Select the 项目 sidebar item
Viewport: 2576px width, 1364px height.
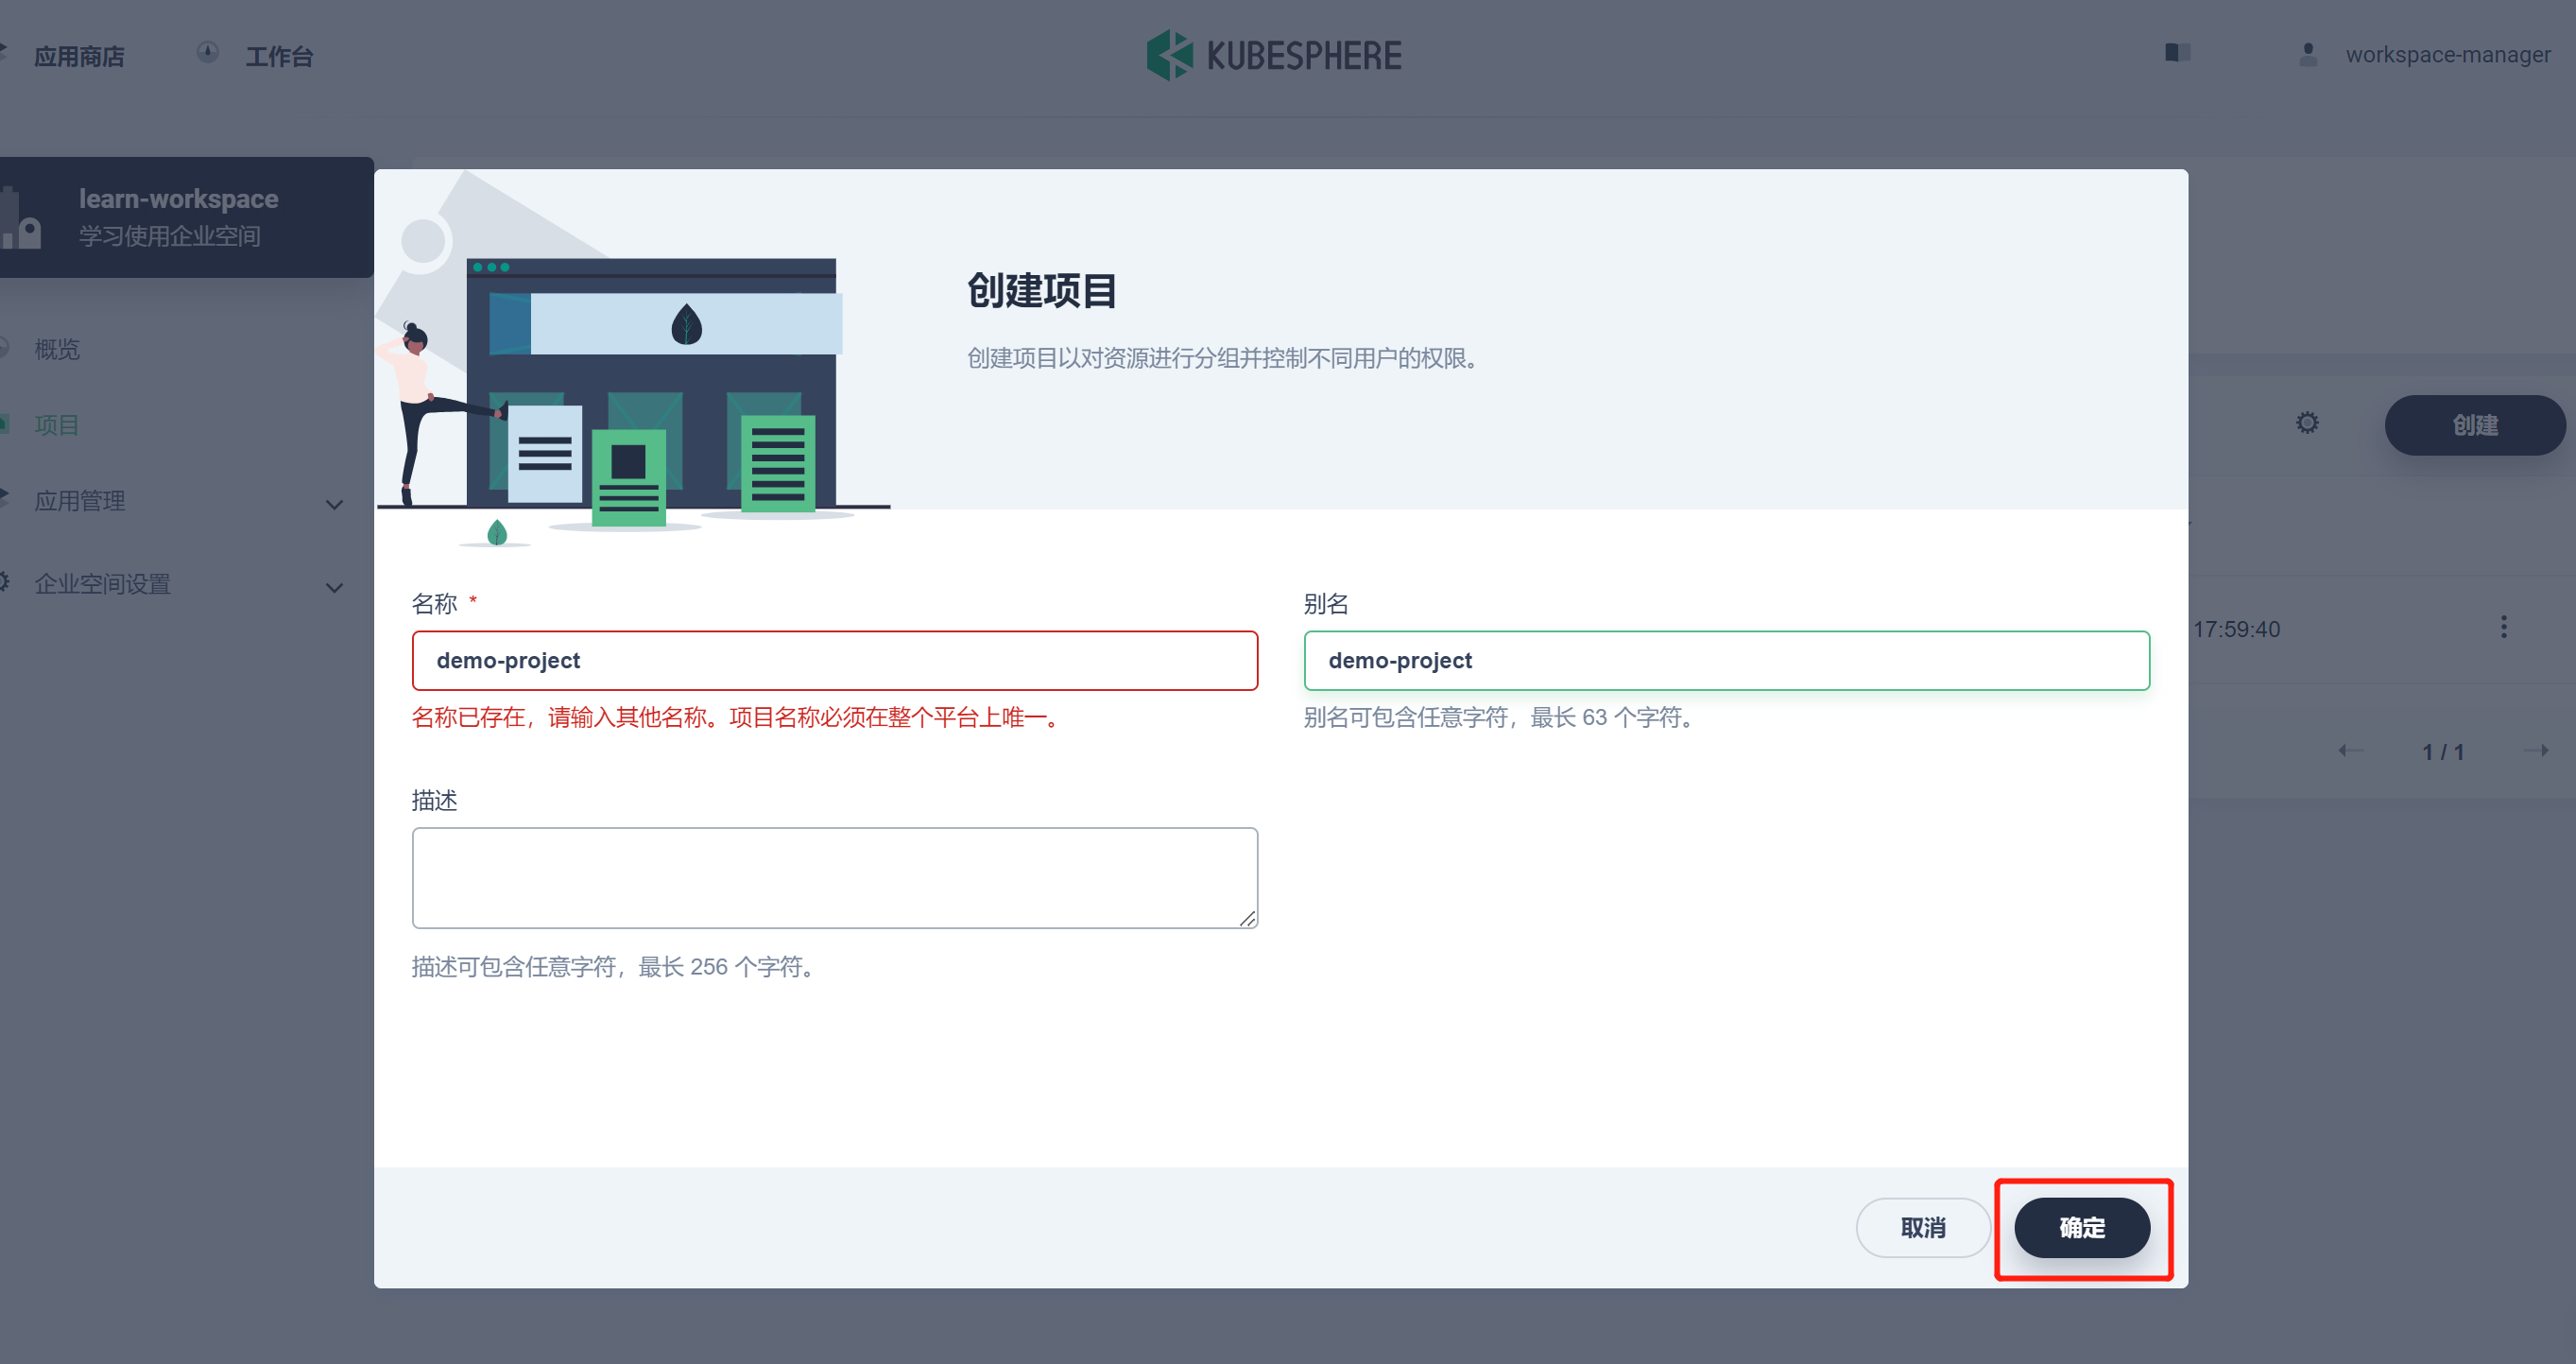pyautogui.click(x=57, y=424)
